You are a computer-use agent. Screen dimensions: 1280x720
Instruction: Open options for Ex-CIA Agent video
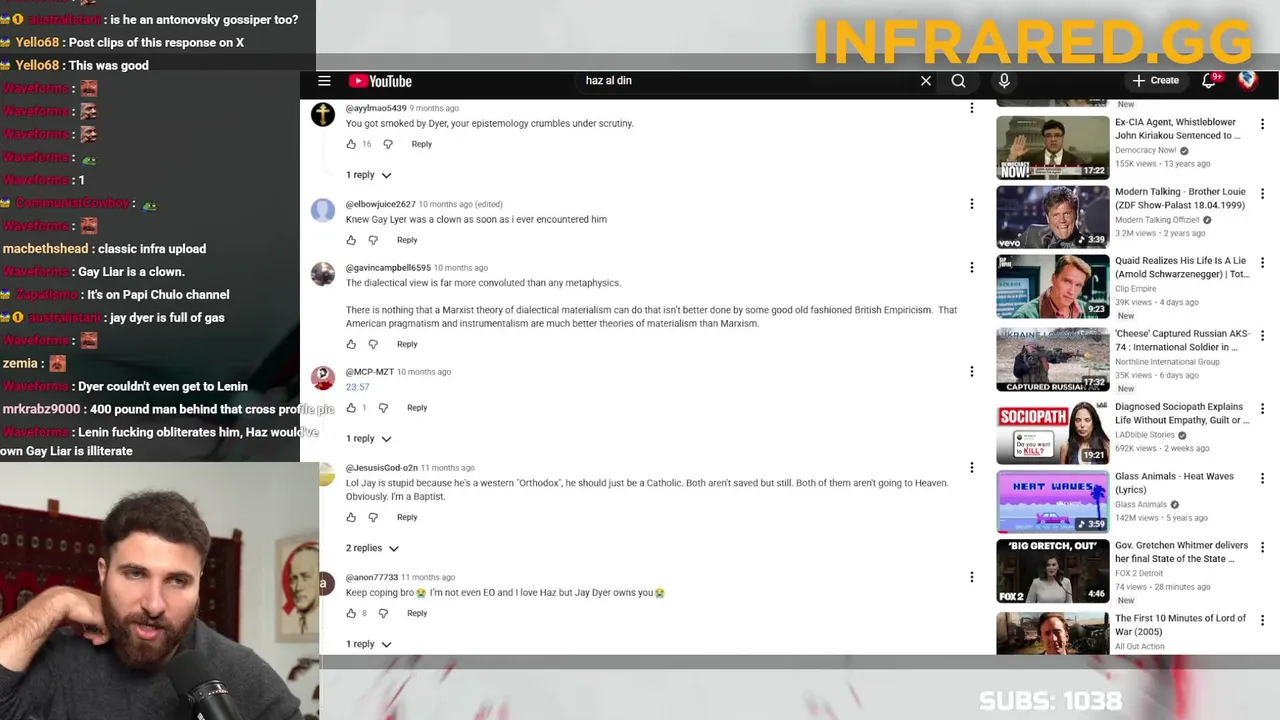pos(1262,125)
